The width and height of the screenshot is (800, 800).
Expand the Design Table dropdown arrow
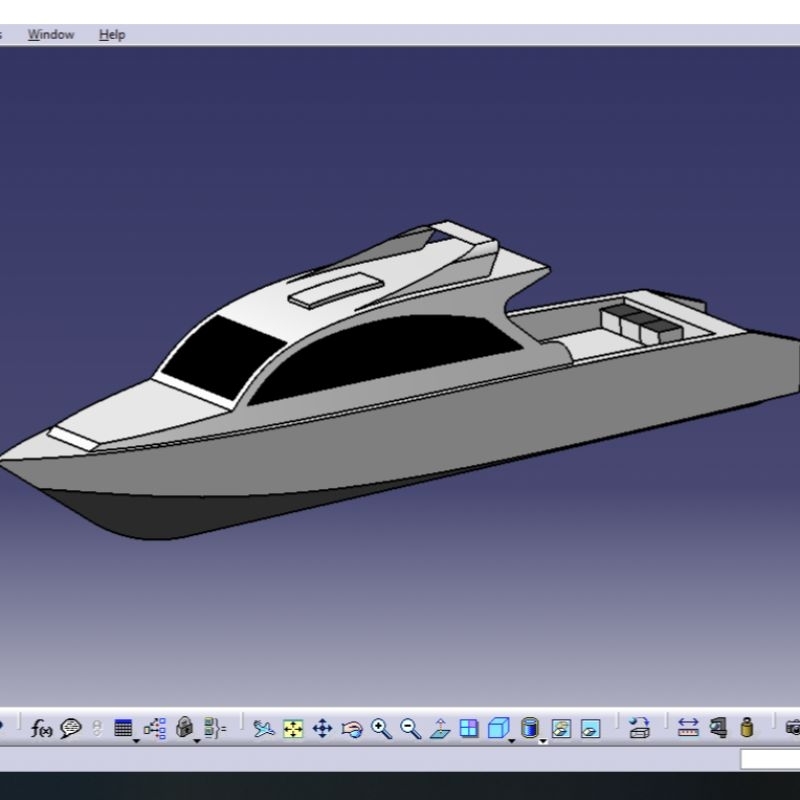pyautogui.click(x=134, y=742)
